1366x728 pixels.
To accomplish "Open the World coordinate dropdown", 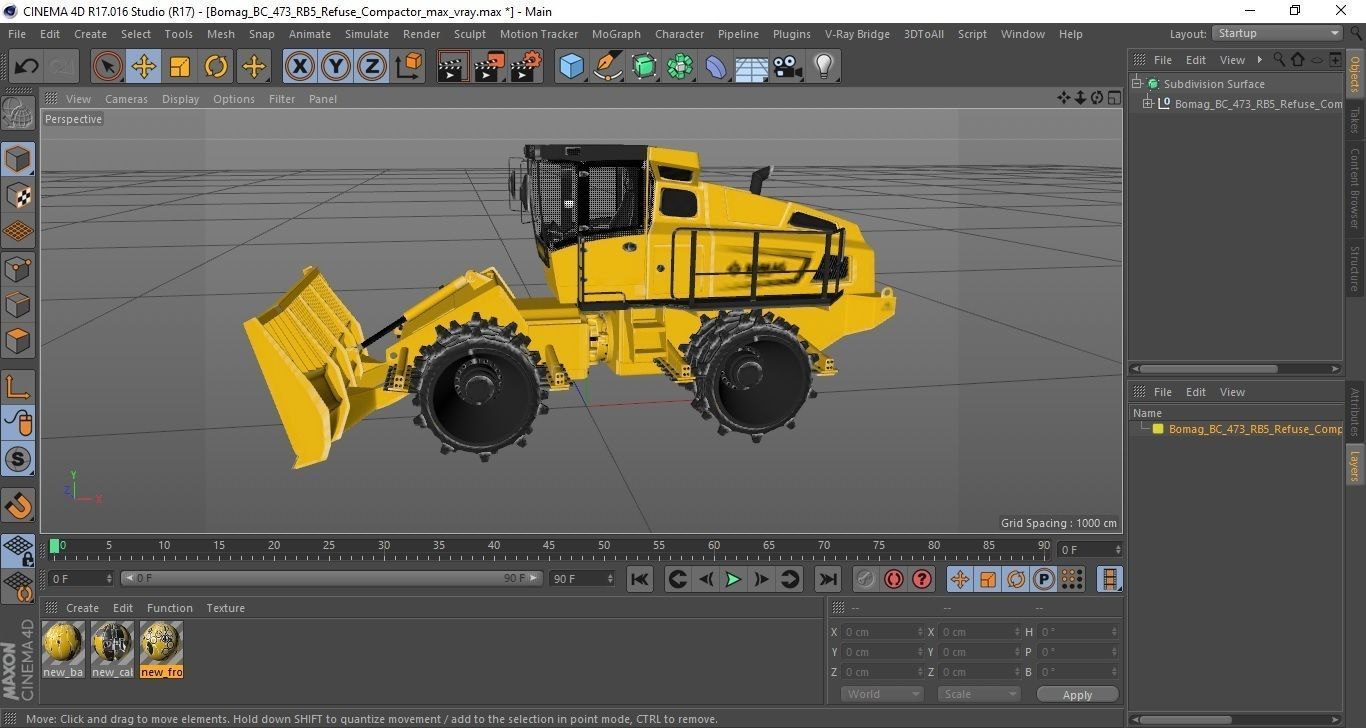I will [x=882, y=694].
